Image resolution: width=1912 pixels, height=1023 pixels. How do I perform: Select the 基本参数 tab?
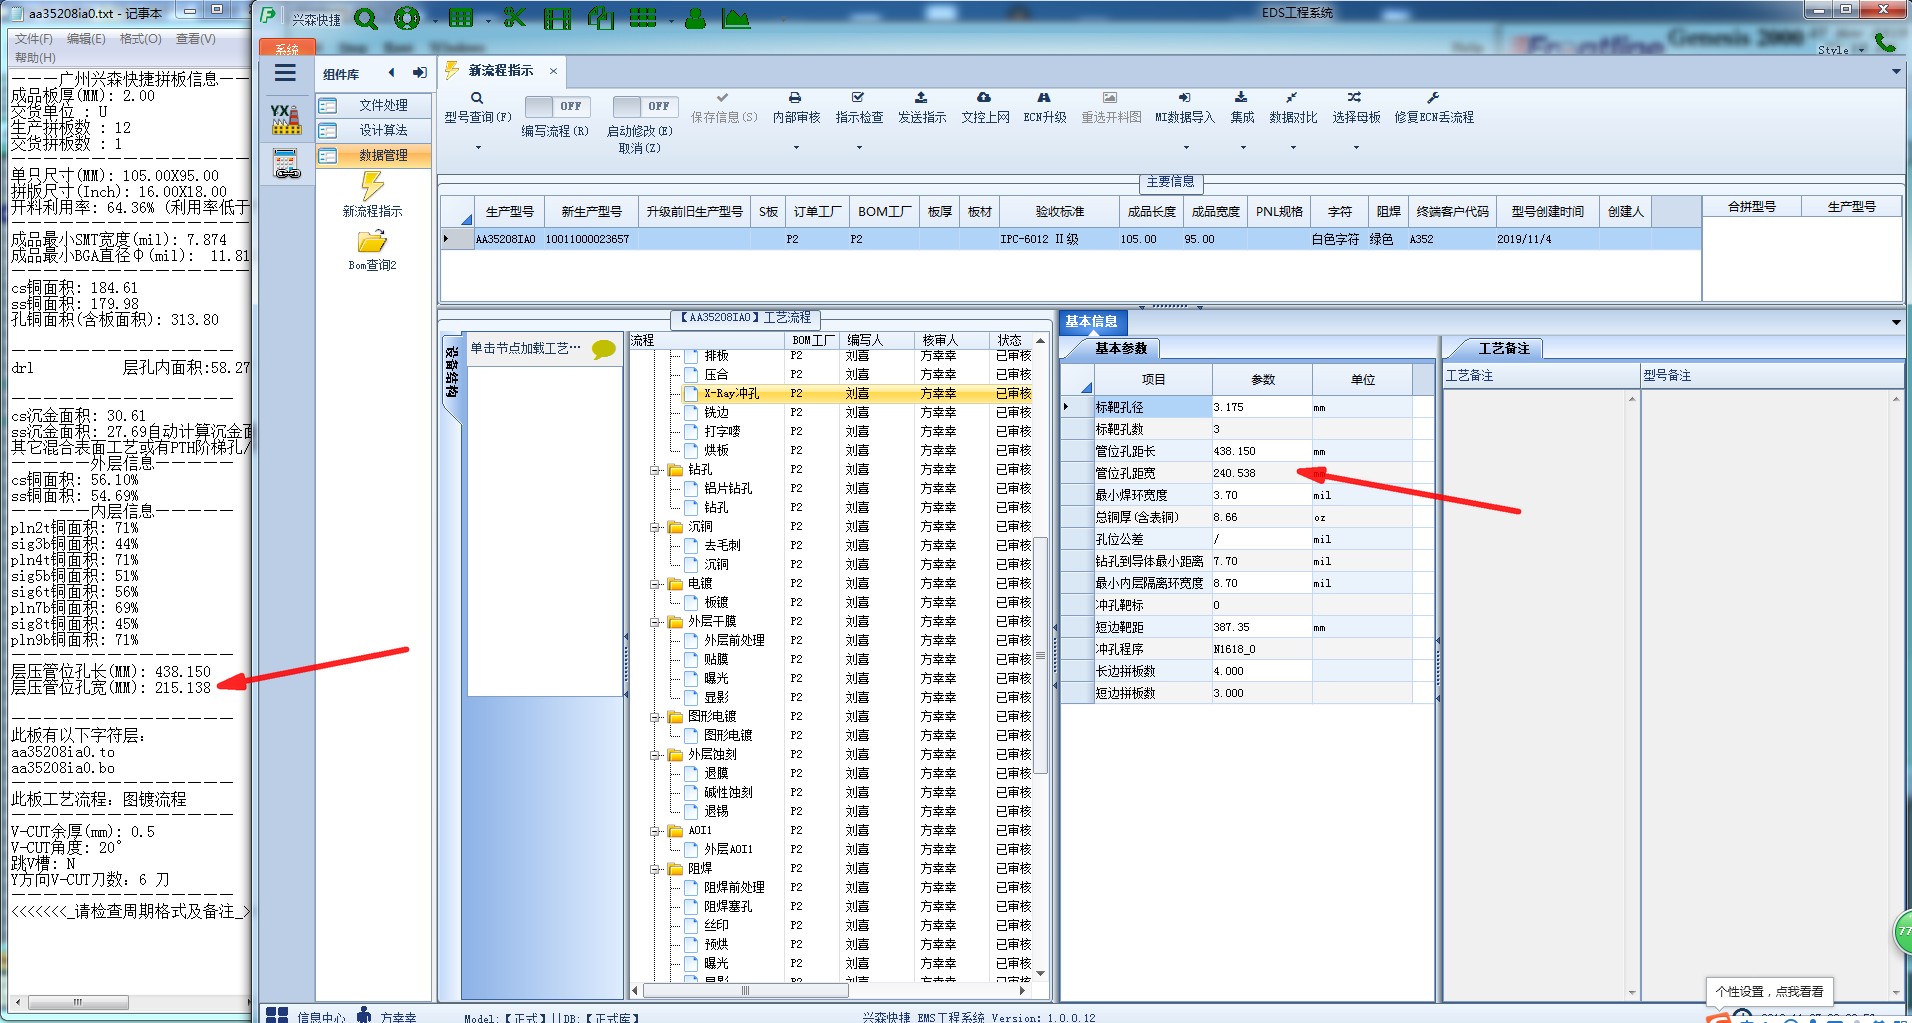click(1120, 349)
